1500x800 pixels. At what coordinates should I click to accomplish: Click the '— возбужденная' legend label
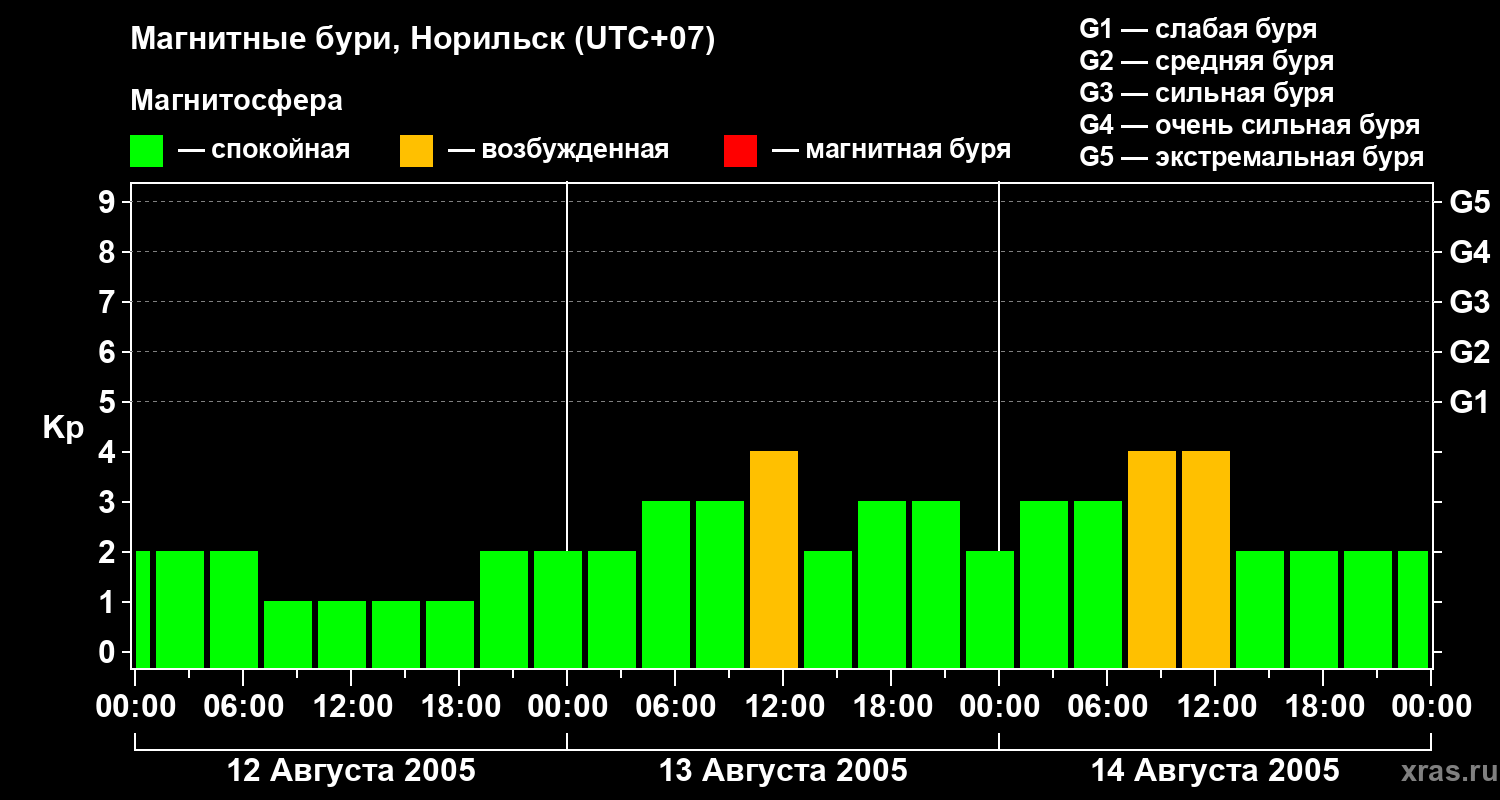click(558, 151)
